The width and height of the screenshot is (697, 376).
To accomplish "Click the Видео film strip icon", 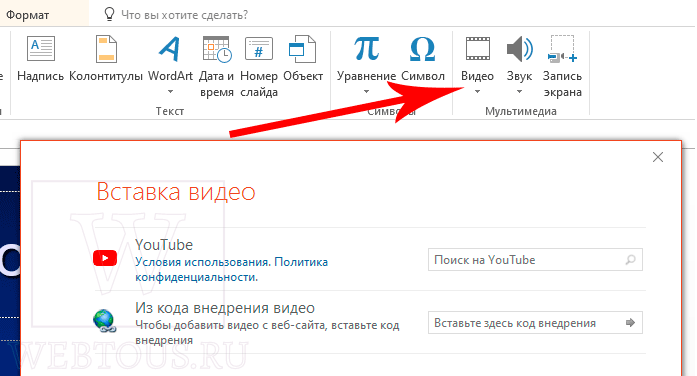I will [477, 48].
